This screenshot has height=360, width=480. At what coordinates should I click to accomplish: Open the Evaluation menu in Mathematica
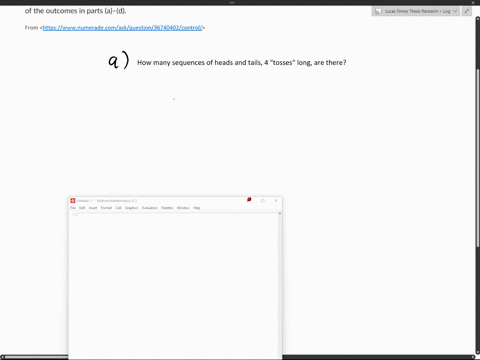pyautogui.click(x=150, y=208)
